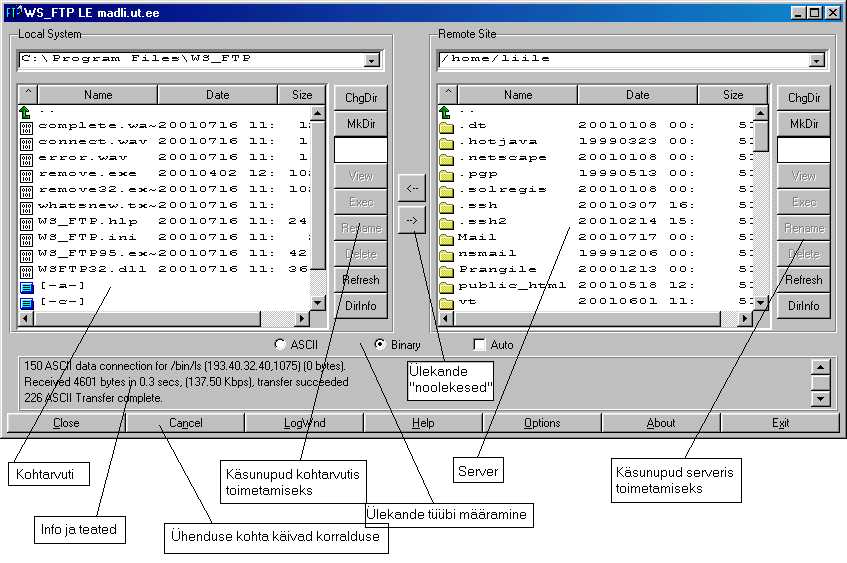Click the .ssh2 folder icon
The width and height of the screenshot is (847, 563).
pyautogui.click(x=446, y=223)
